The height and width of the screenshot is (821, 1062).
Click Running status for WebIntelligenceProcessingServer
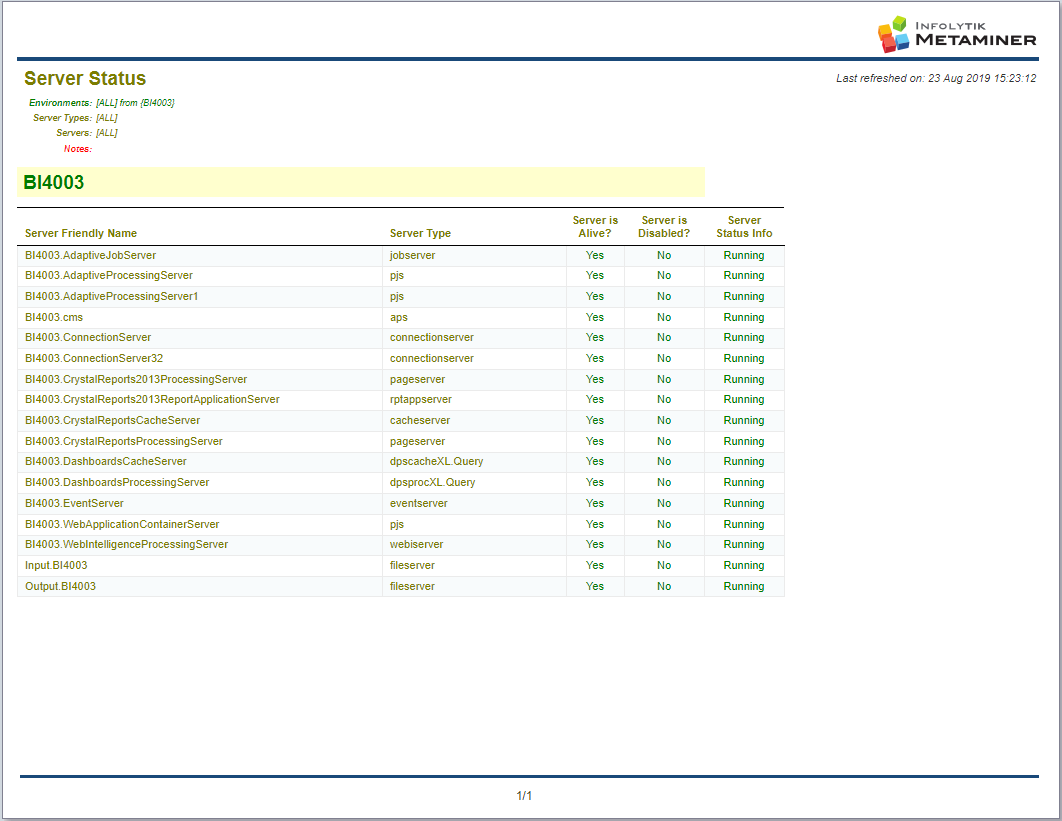744,545
